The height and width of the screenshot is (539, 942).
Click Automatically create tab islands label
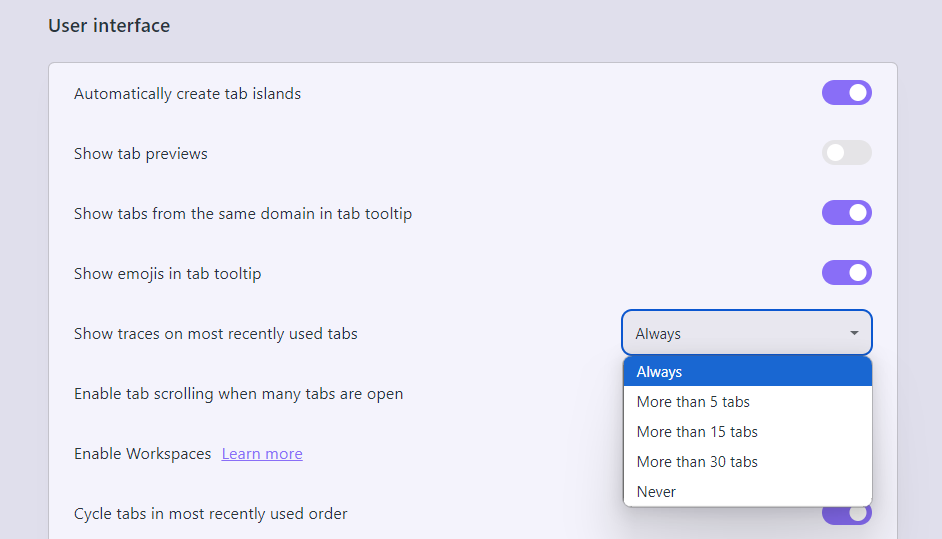click(x=187, y=94)
